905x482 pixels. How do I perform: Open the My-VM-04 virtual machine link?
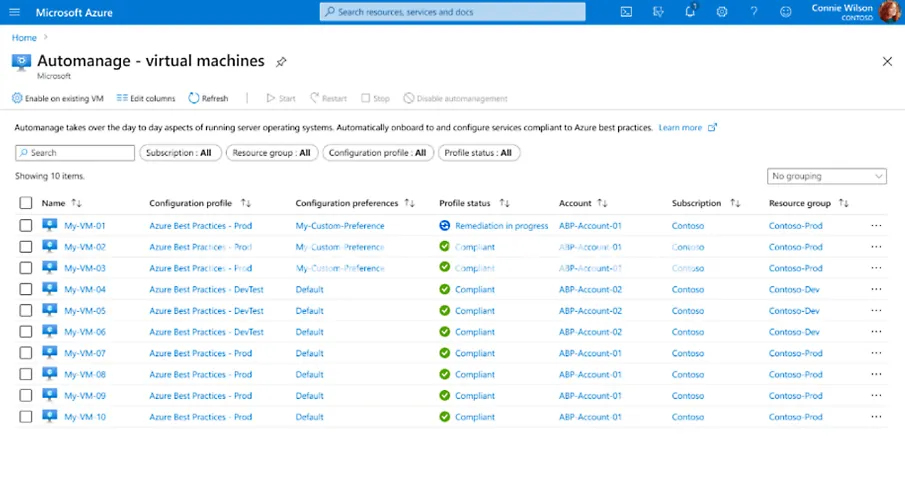[85, 290]
